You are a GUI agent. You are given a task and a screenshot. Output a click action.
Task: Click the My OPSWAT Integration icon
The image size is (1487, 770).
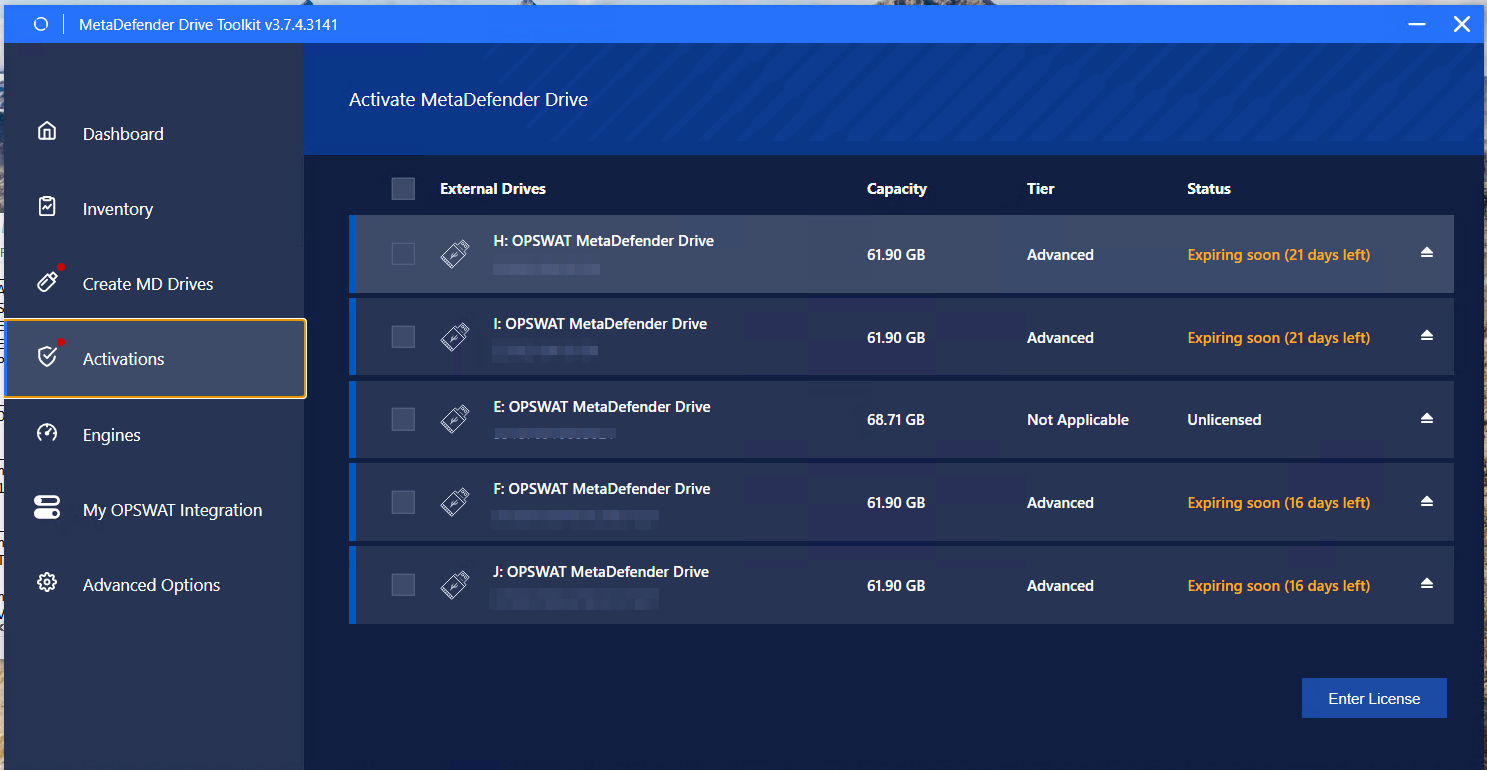(47, 508)
